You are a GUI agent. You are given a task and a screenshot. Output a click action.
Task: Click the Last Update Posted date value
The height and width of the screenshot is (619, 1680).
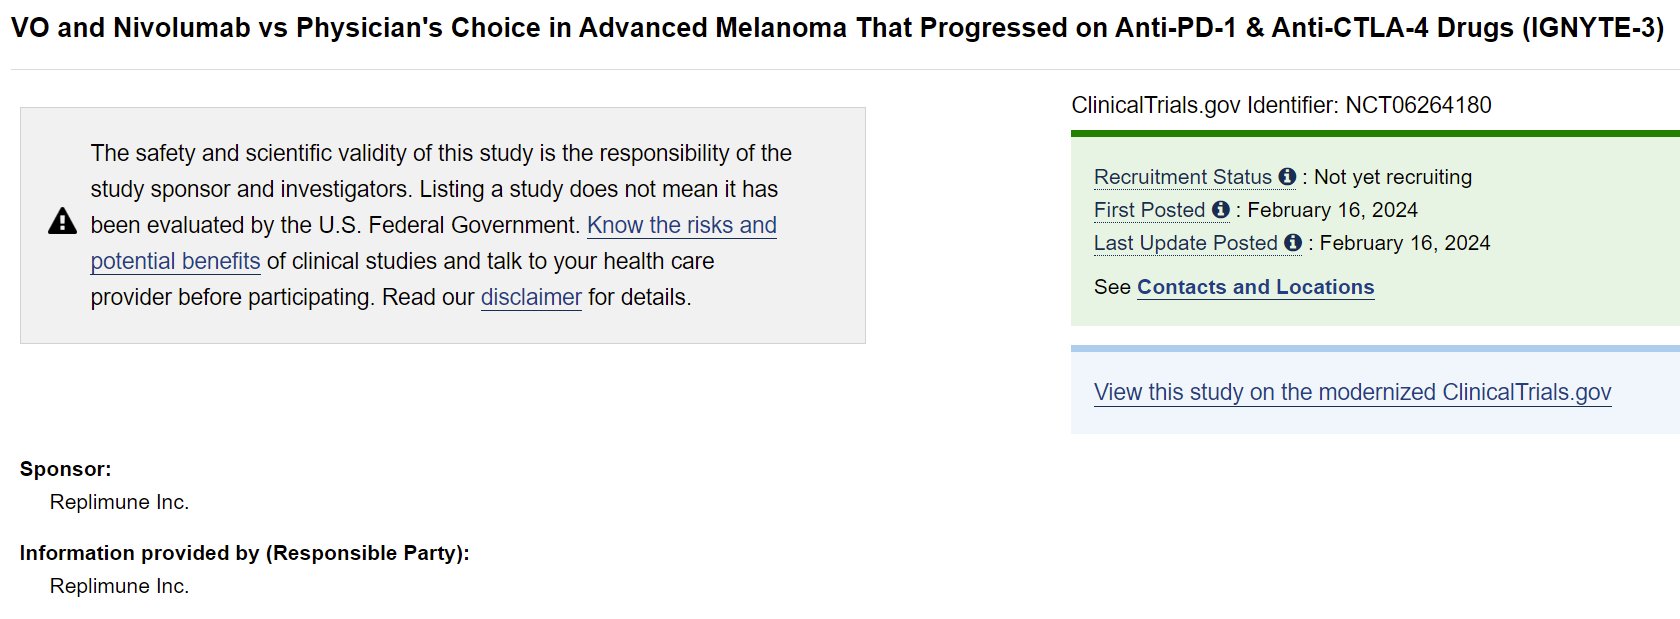1405,243
